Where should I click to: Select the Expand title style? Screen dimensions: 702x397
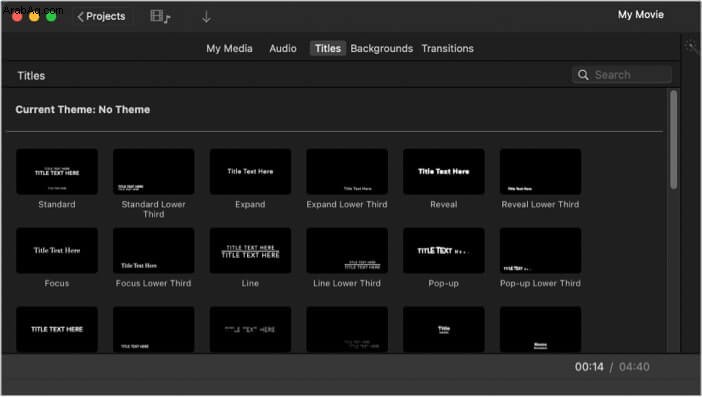pos(250,171)
